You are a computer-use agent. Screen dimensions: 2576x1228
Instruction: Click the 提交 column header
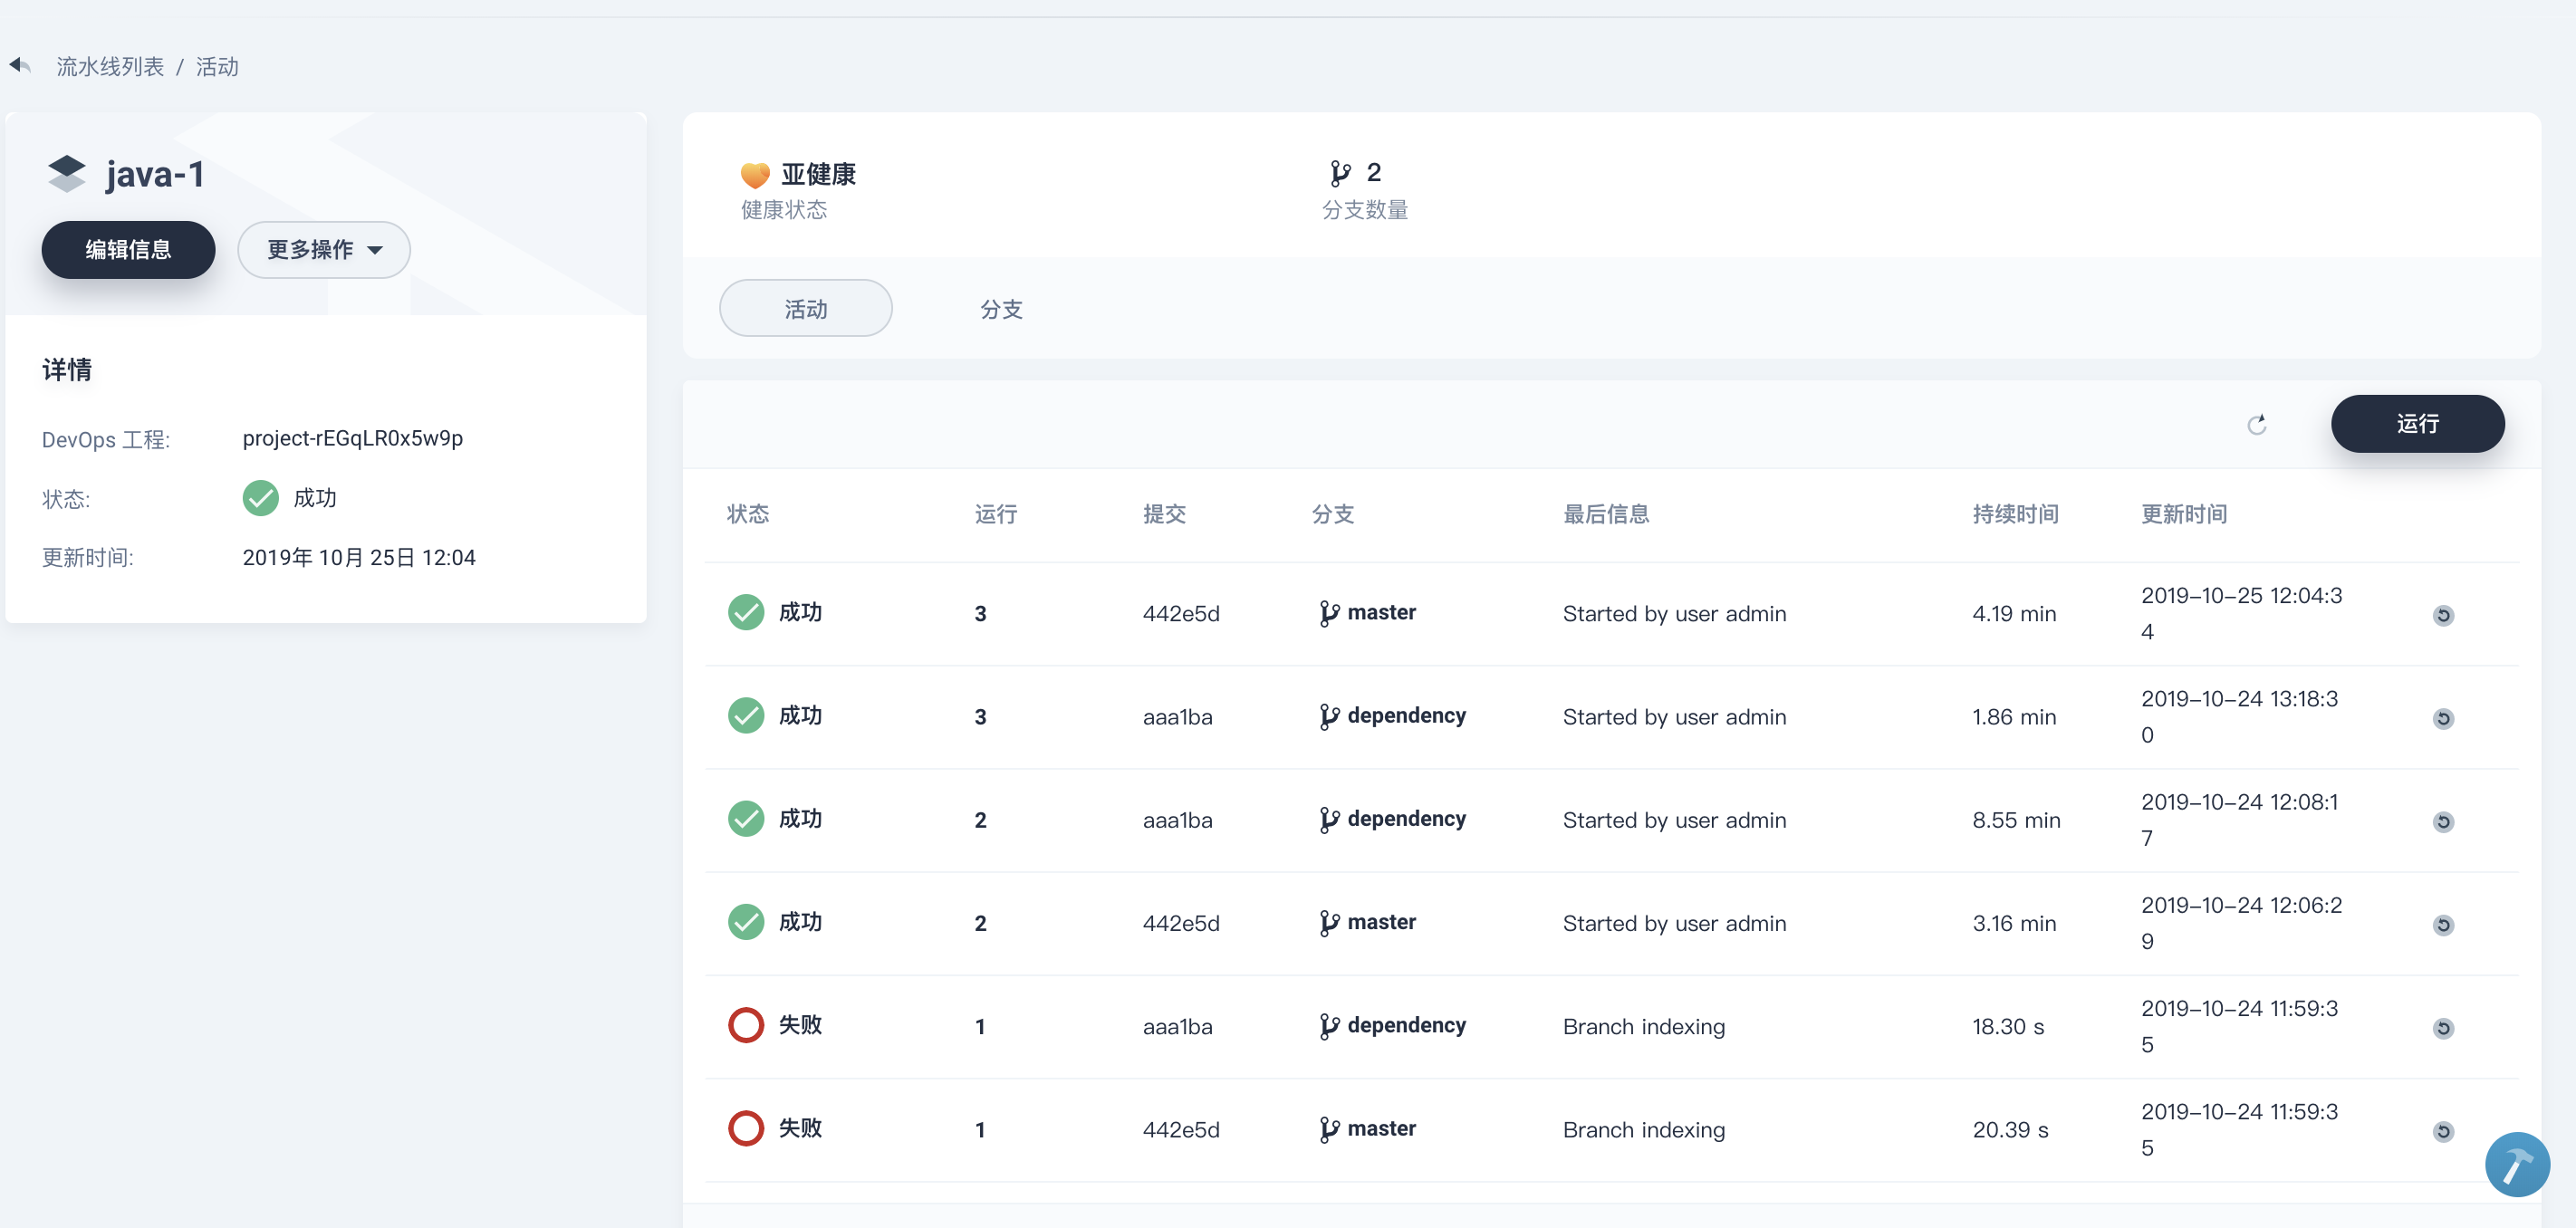click(x=1164, y=514)
